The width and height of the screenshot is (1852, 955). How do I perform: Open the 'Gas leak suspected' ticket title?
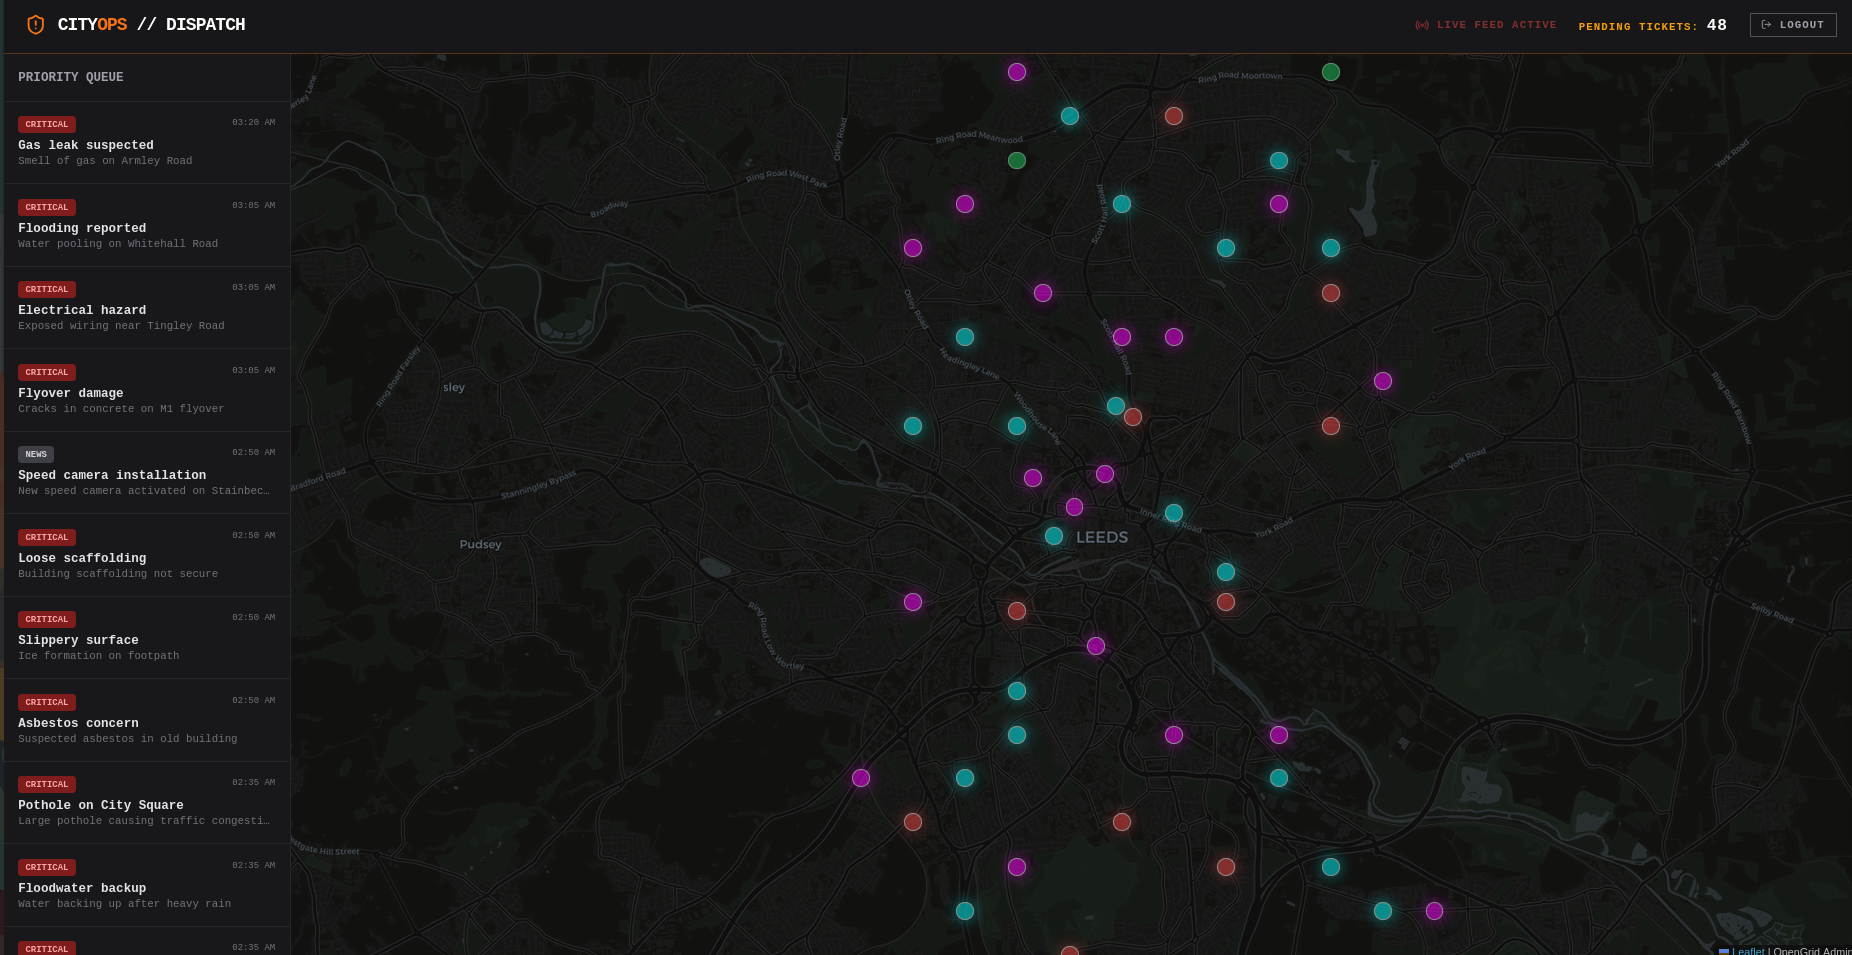click(x=86, y=145)
